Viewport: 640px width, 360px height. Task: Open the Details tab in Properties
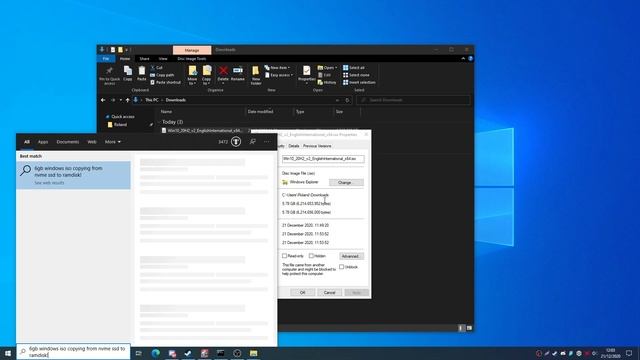click(x=294, y=146)
